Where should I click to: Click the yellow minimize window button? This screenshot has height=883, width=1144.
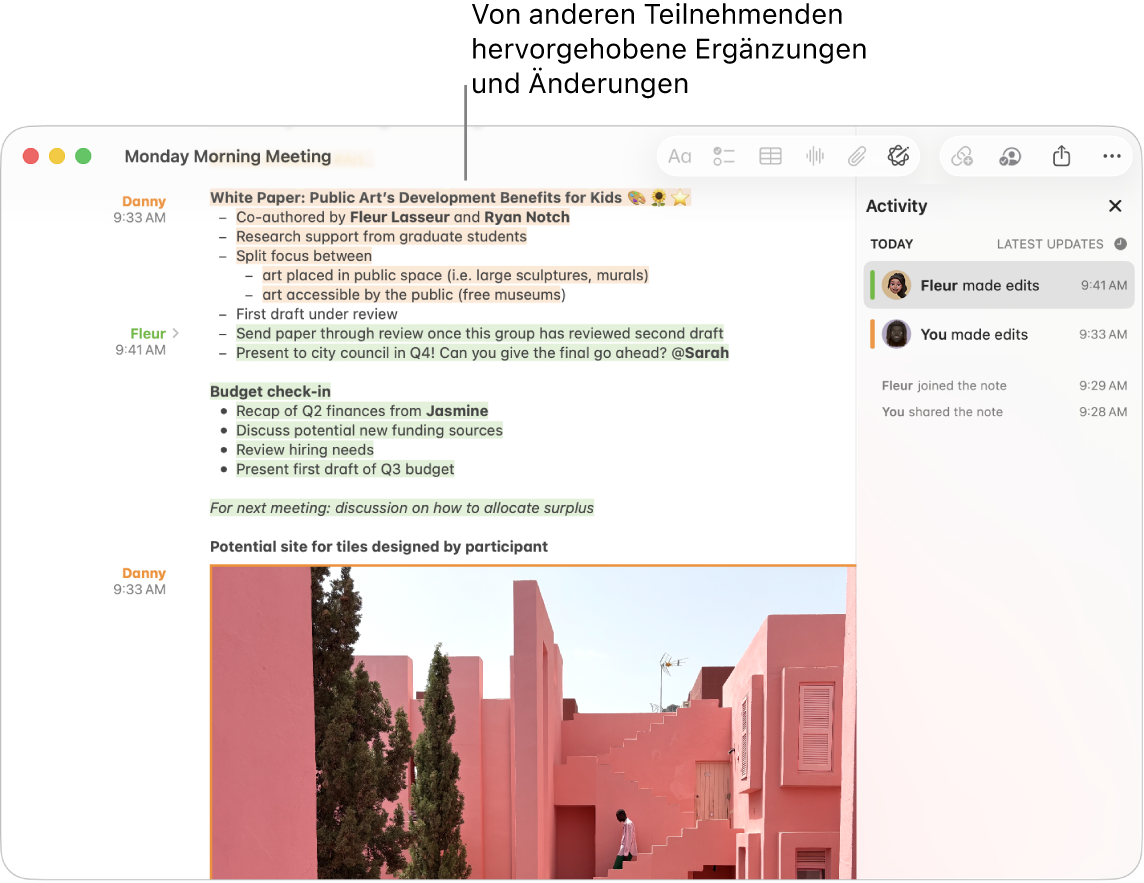pyautogui.click(x=57, y=156)
